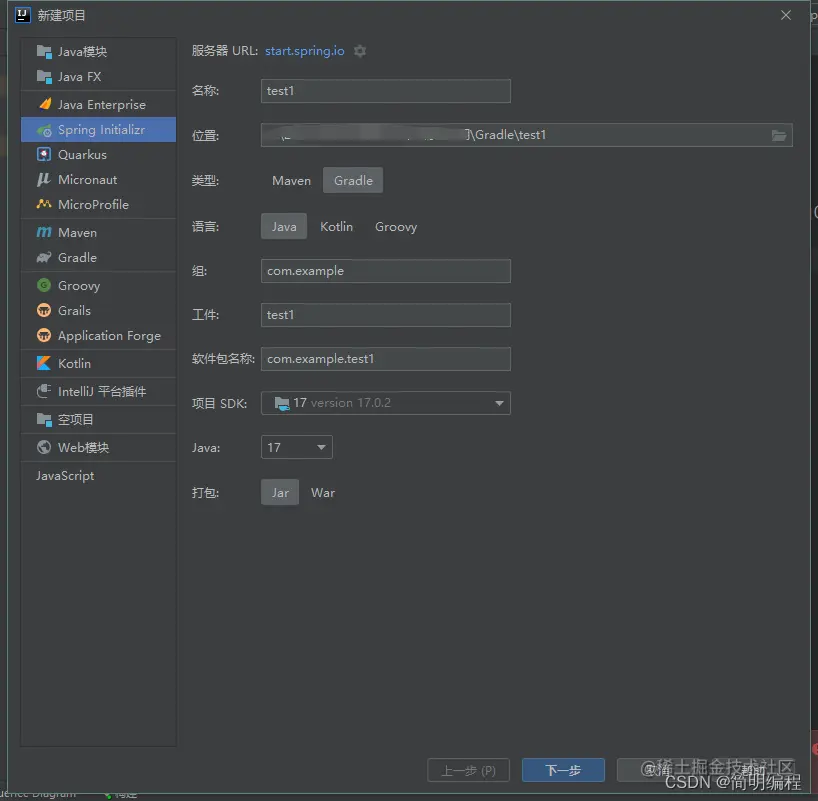Expand the 项目 SDK dropdown arrow
The width and height of the screenshot is (818, 801).
pos(499,403)
